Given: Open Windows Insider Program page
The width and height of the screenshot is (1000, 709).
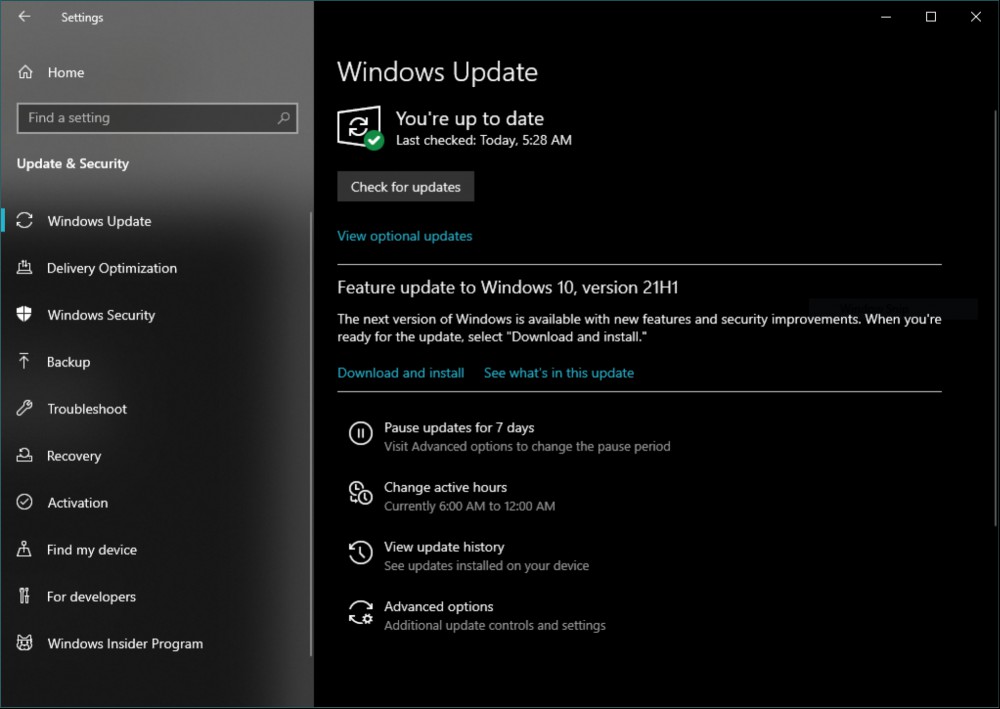Looking at the screenshot, I should (156, 643).
